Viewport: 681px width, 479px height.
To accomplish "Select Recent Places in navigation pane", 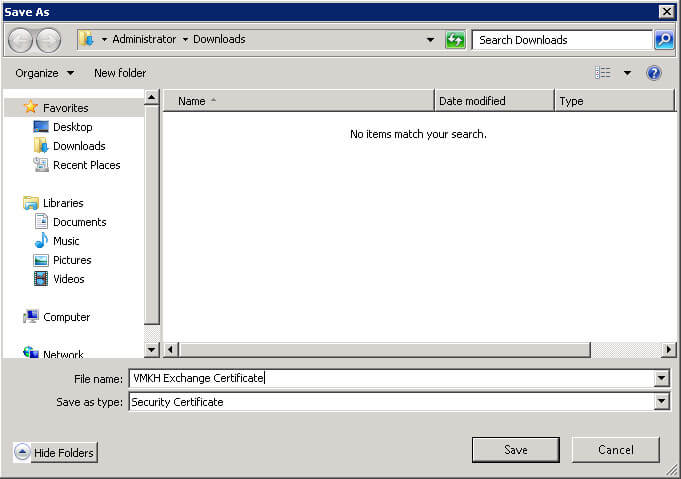I will point(86,165).
